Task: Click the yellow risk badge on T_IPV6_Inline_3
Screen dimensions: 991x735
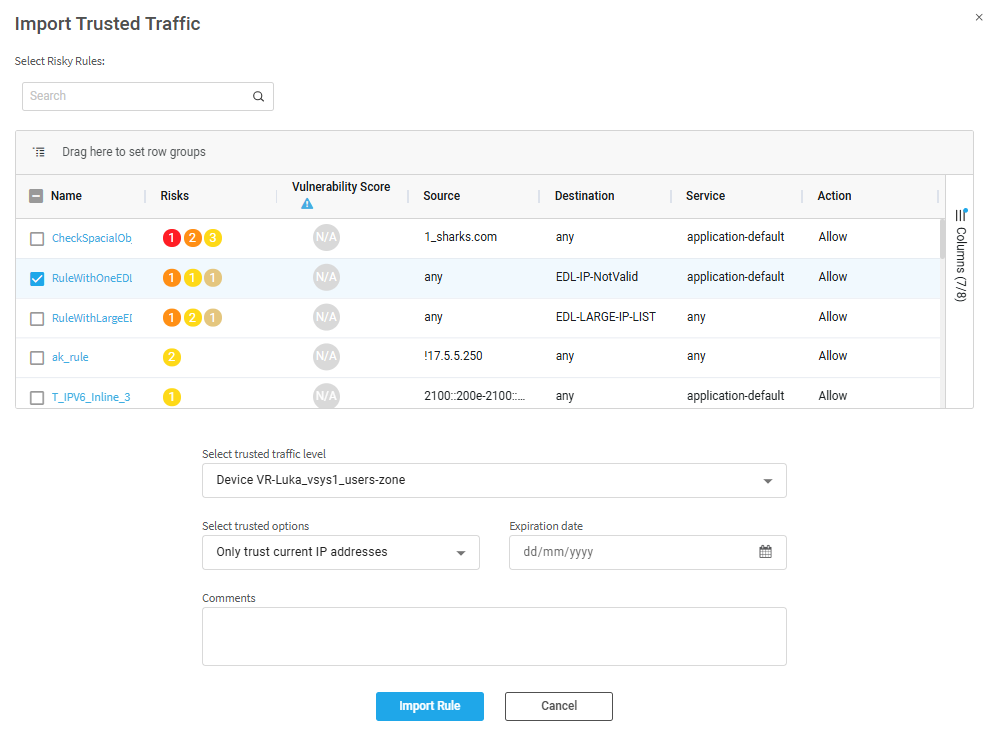Action: coord(171,397)
